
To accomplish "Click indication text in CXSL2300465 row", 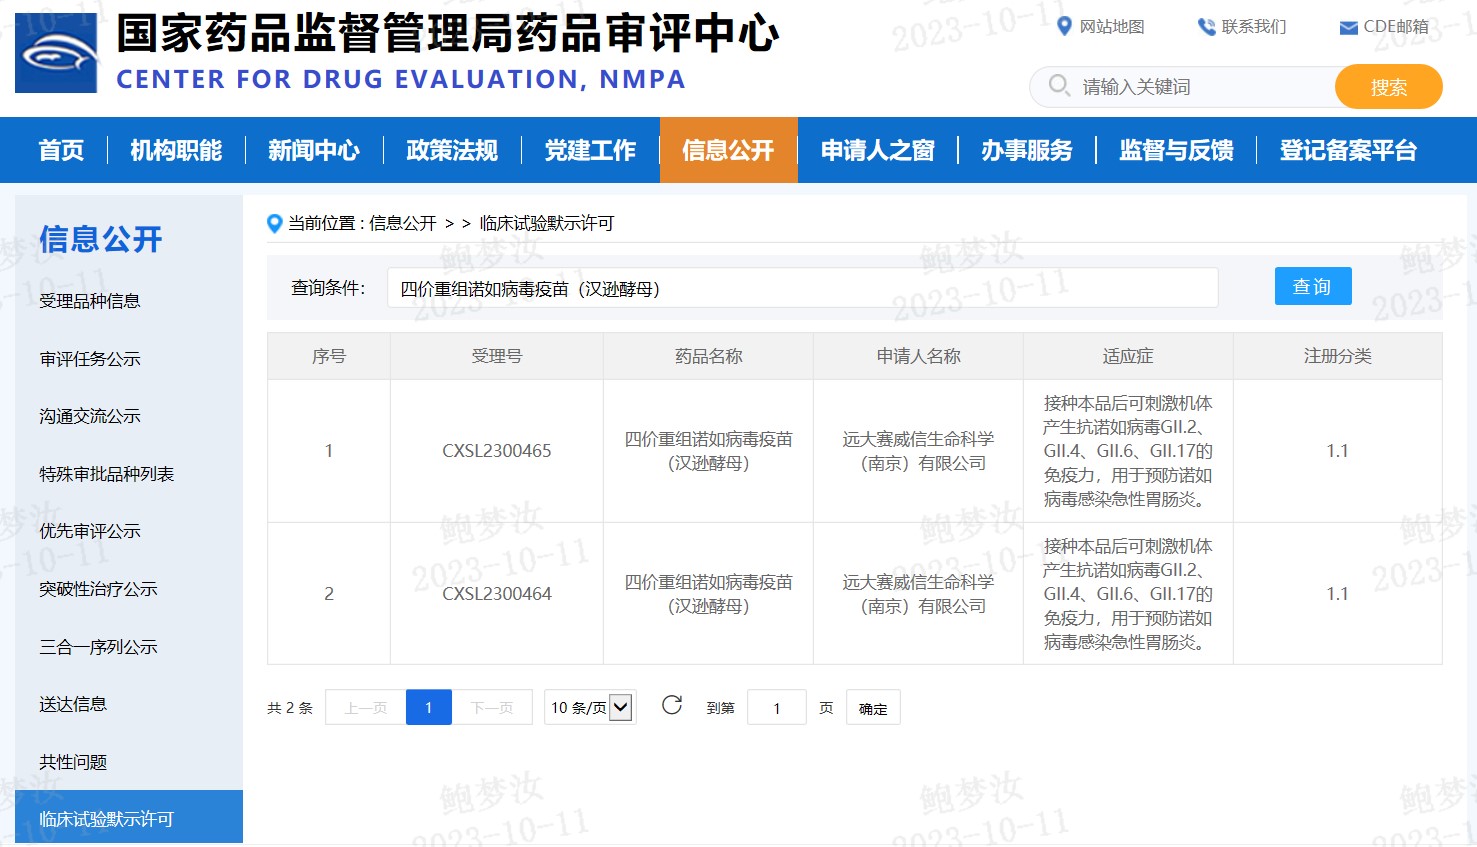I will click(1128, 451).
